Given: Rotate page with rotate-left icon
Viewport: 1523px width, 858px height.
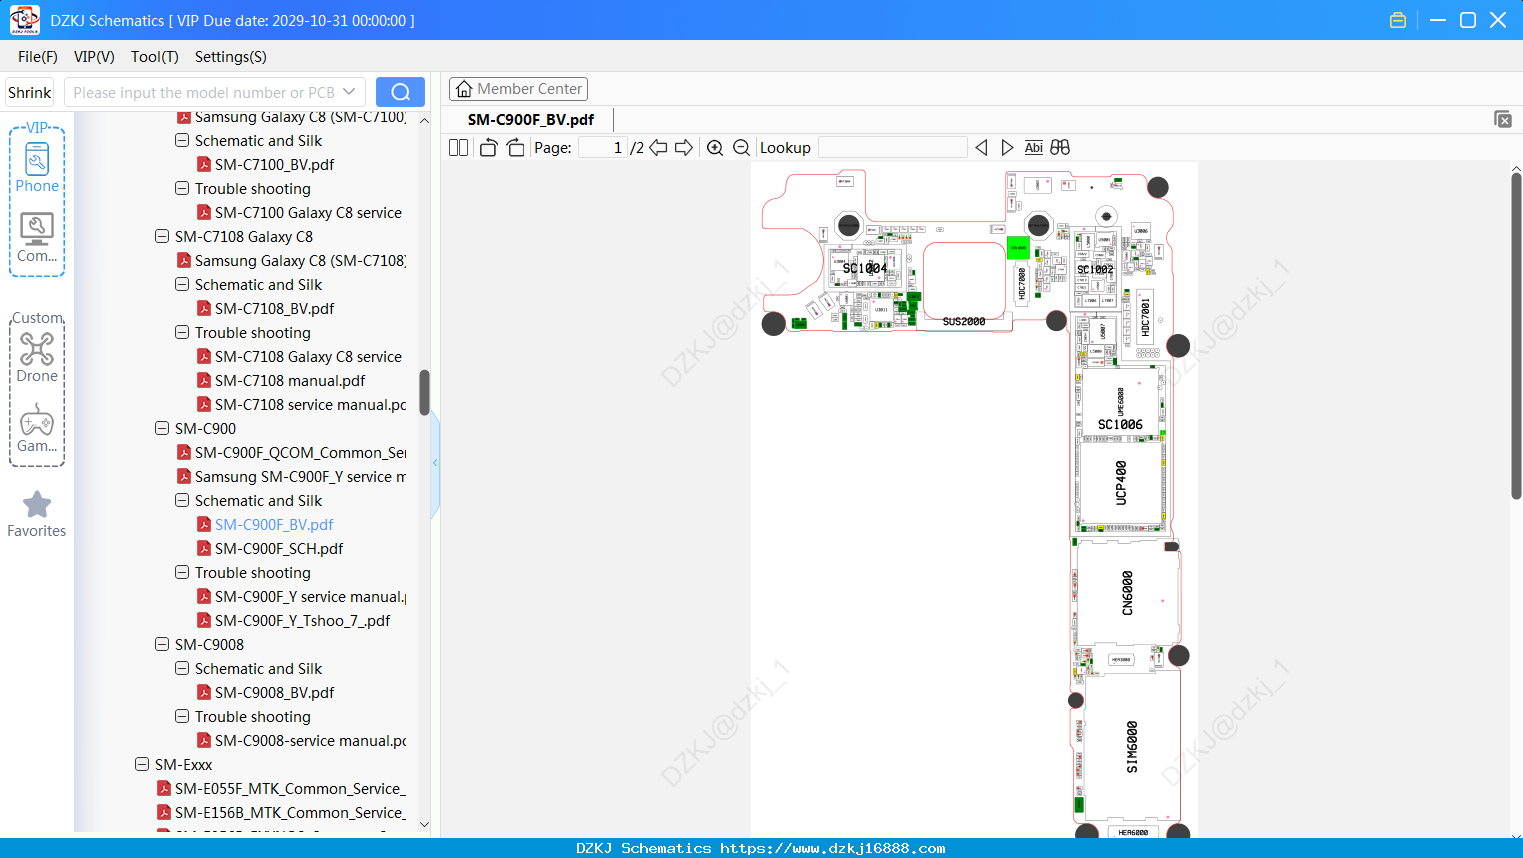Looking at the screenshot, I should point(488,148).
